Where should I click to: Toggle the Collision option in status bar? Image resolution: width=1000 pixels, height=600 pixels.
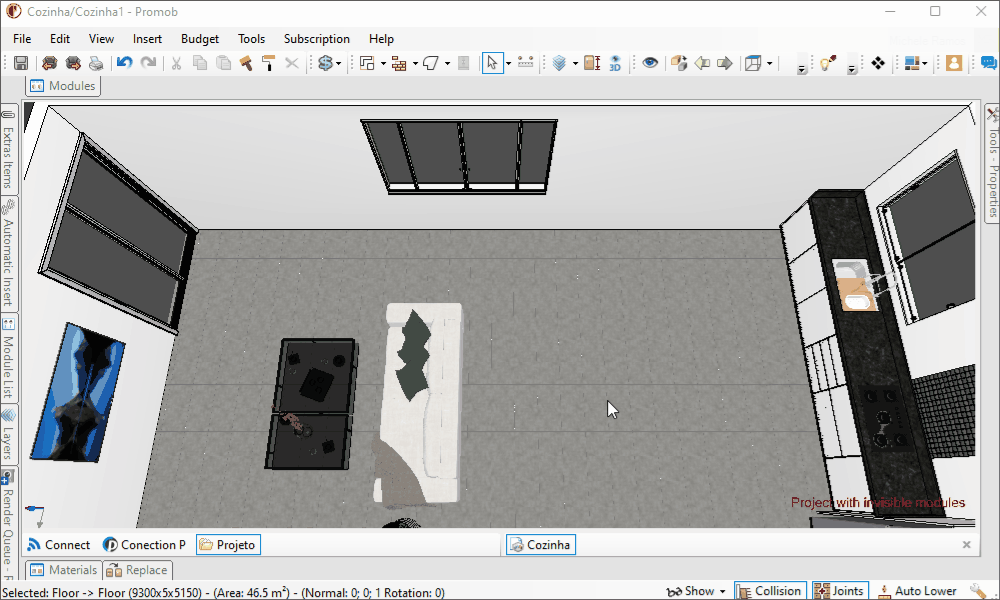click(x=769, y=591)
